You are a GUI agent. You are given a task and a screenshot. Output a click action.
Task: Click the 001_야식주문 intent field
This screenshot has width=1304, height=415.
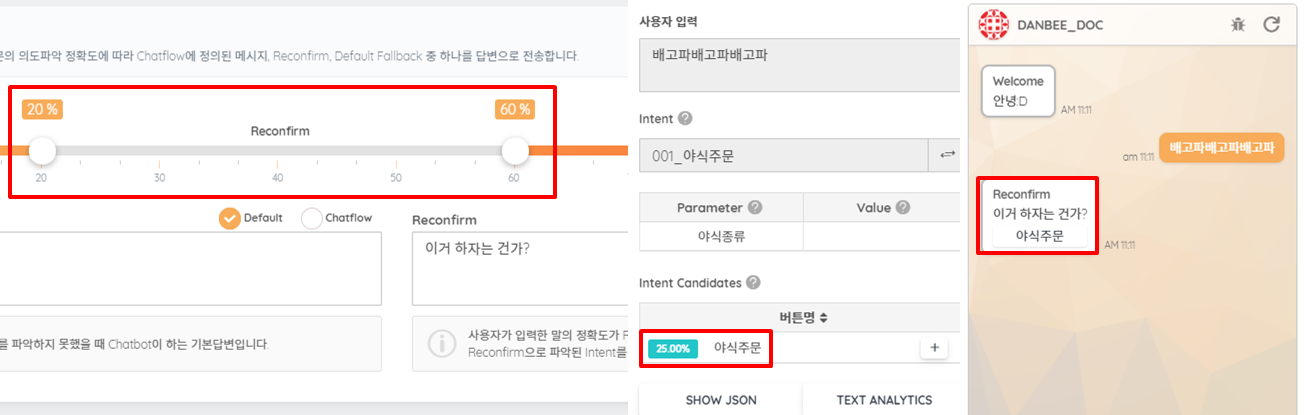pos(785,155)
